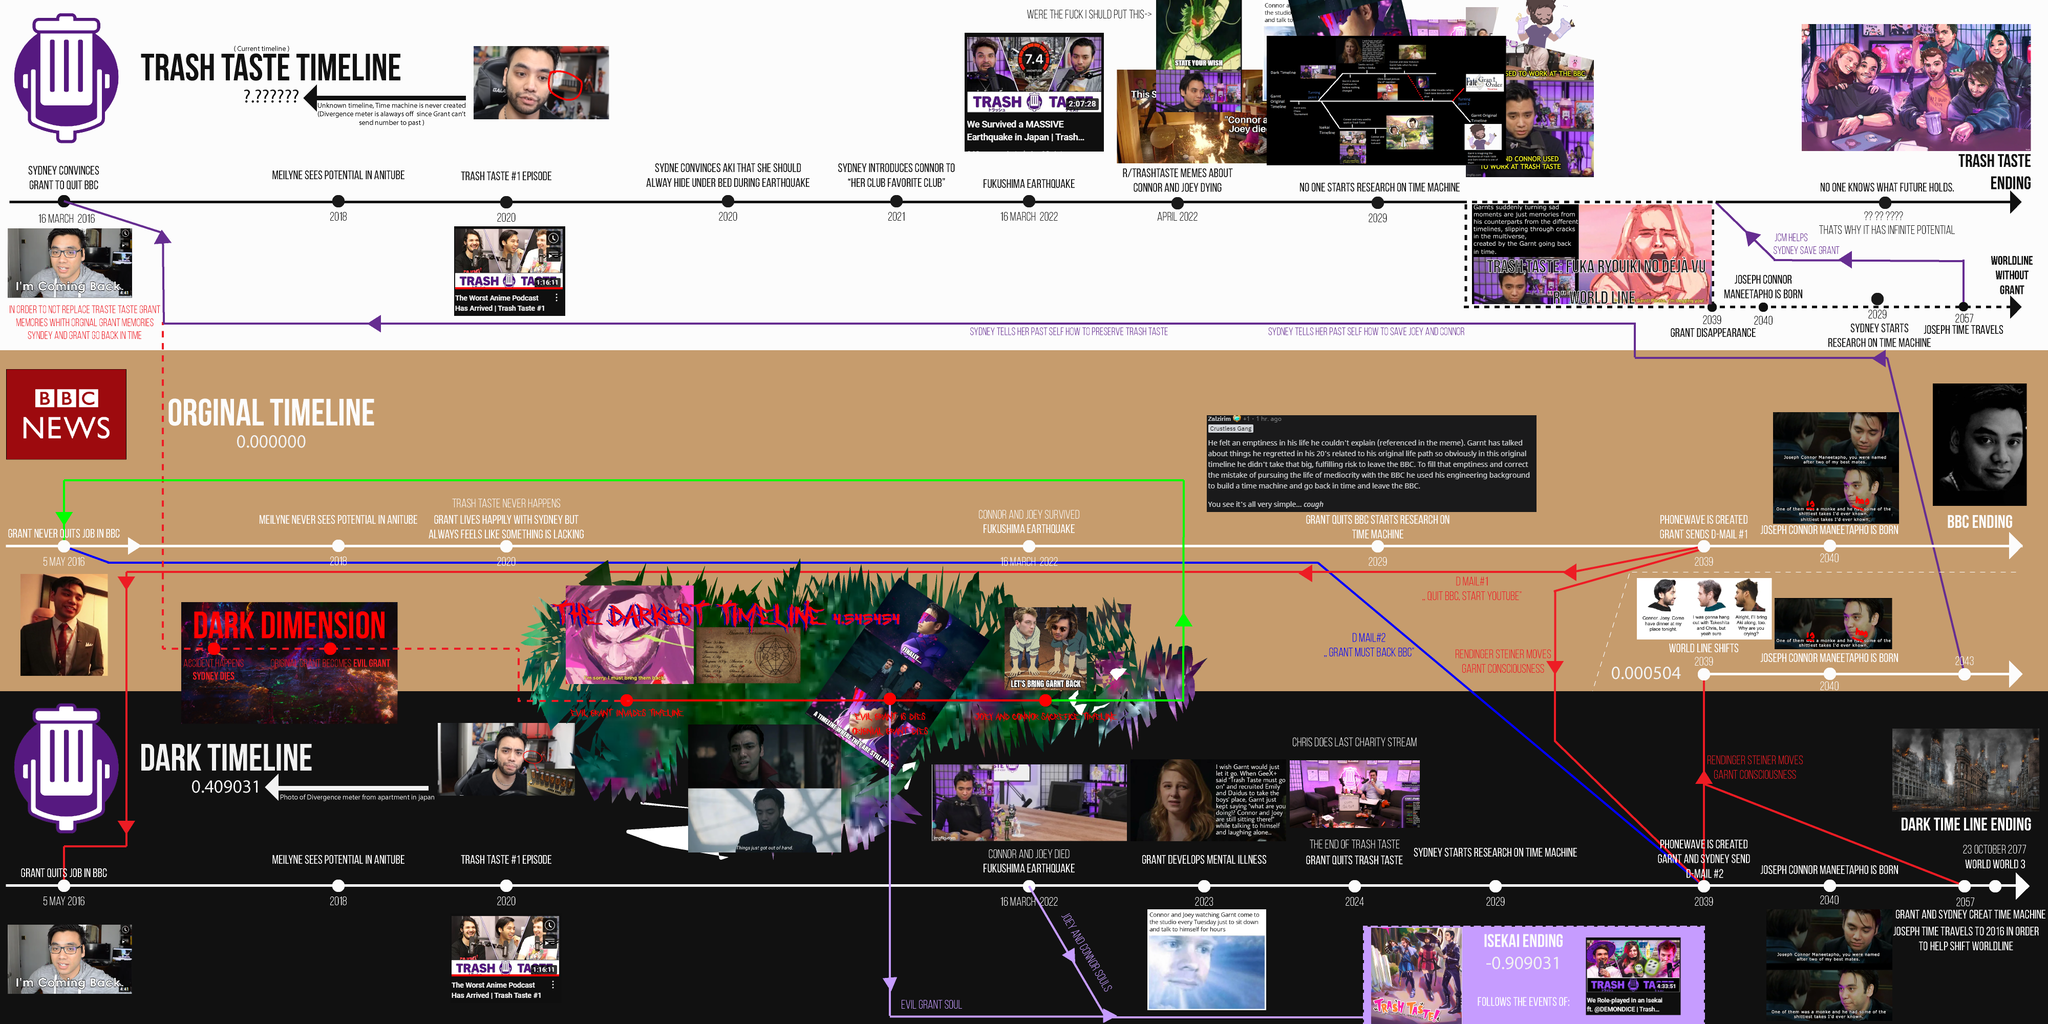Click WORLDLINE WITHOUT GRANT label
The width and height of the screenshot is (2048, 1024).
coord(2011,276)
